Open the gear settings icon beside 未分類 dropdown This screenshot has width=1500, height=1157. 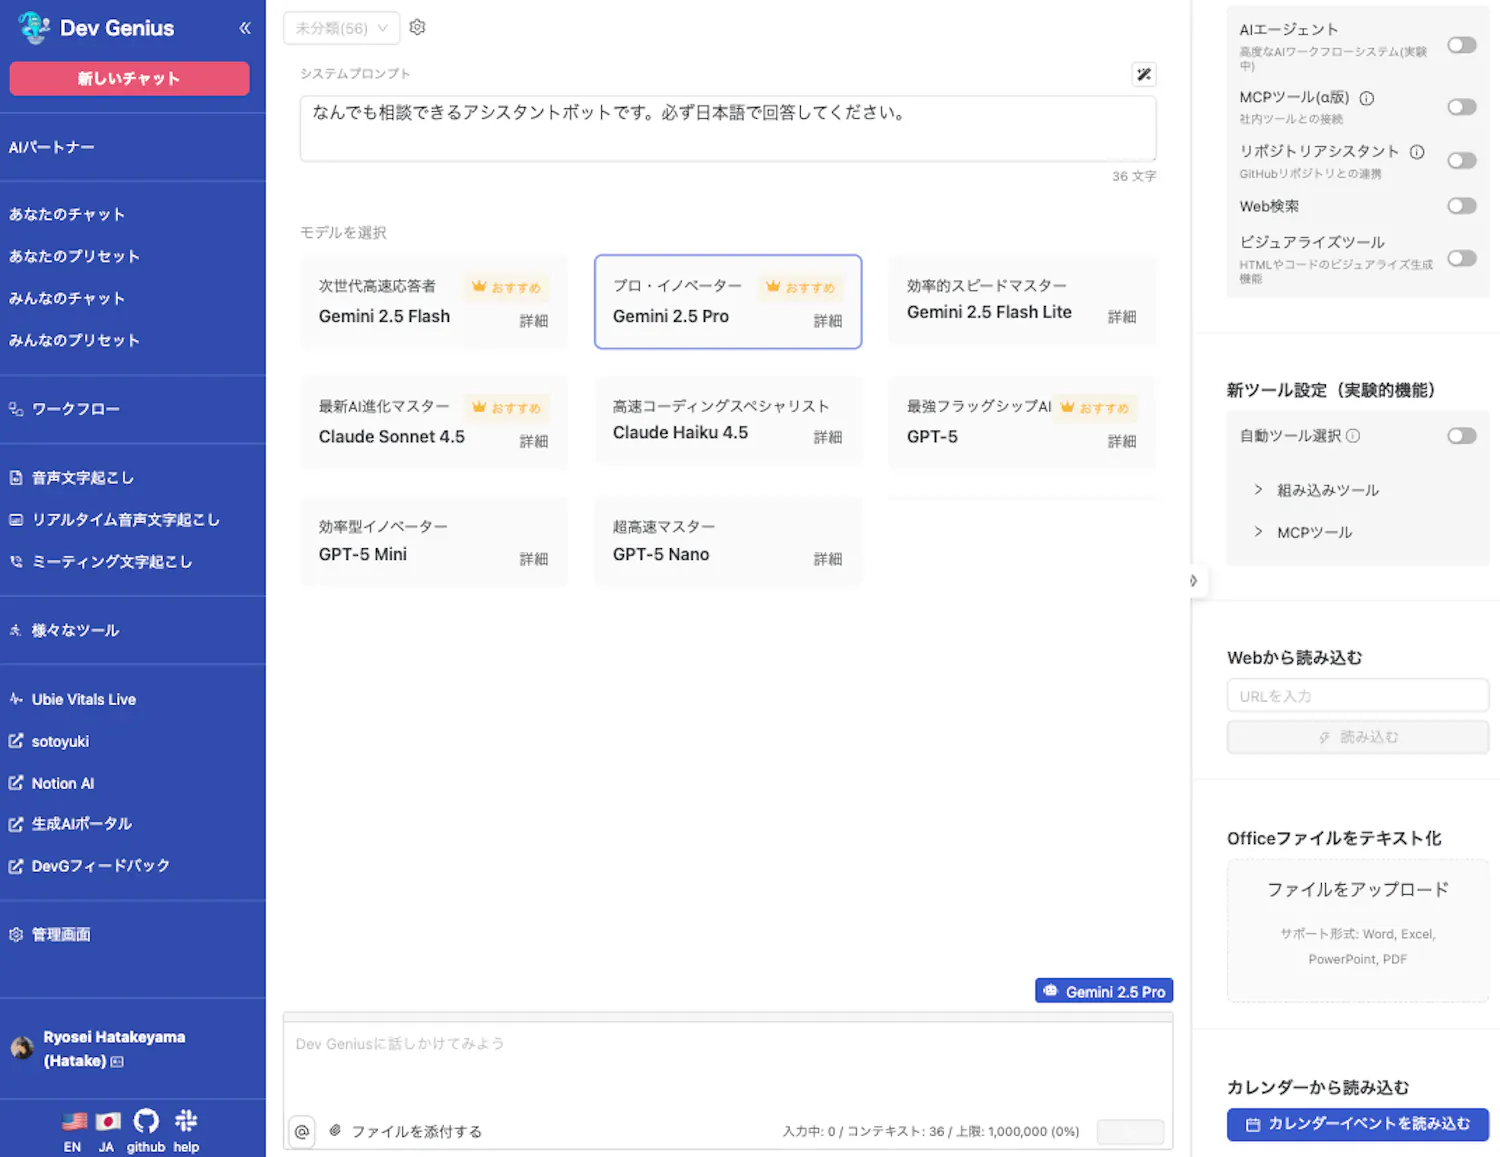click(x=417, y=27)
